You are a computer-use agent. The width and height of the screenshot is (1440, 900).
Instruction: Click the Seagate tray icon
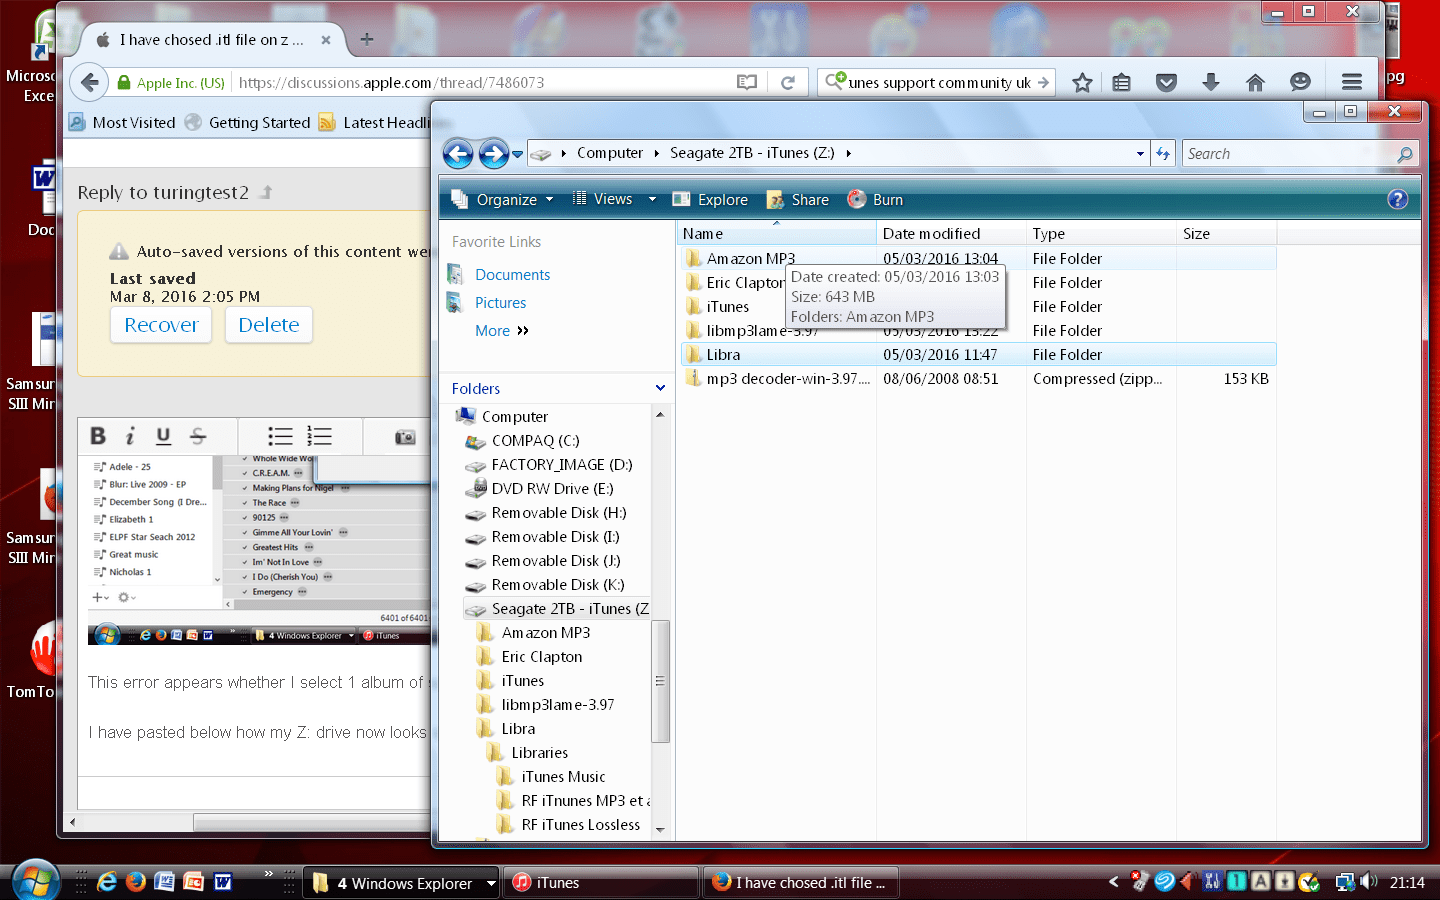(x=1165, y=882)
